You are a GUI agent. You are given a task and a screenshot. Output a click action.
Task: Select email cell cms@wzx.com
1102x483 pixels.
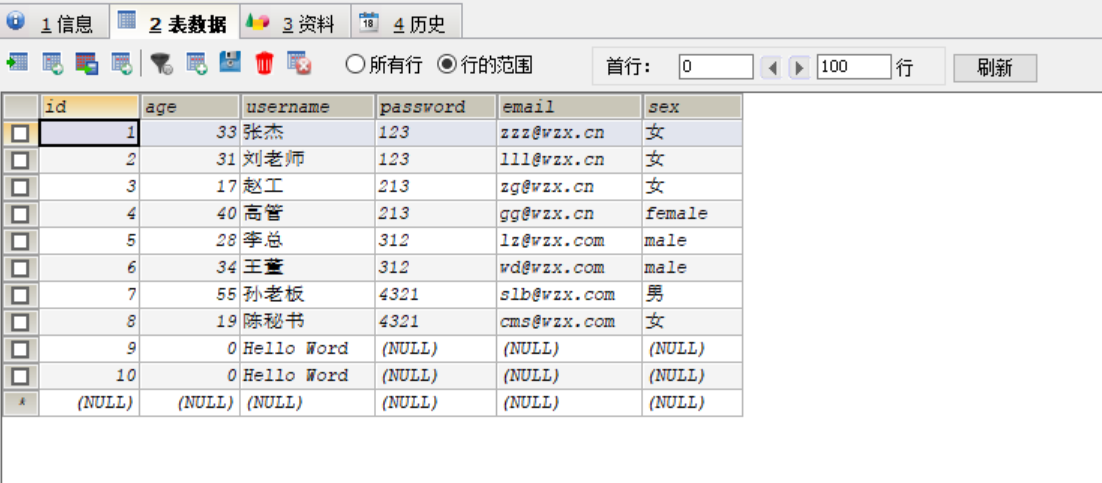569,322
